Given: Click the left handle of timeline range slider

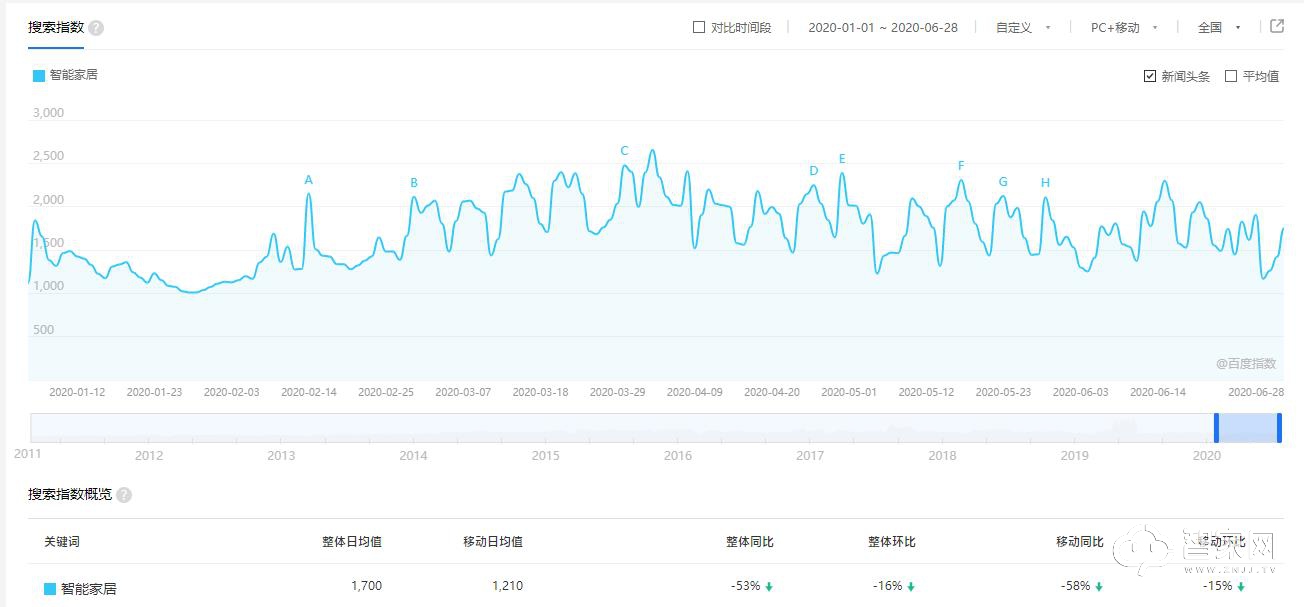Looking at the screenshot, I should [x=1217, y=428].
